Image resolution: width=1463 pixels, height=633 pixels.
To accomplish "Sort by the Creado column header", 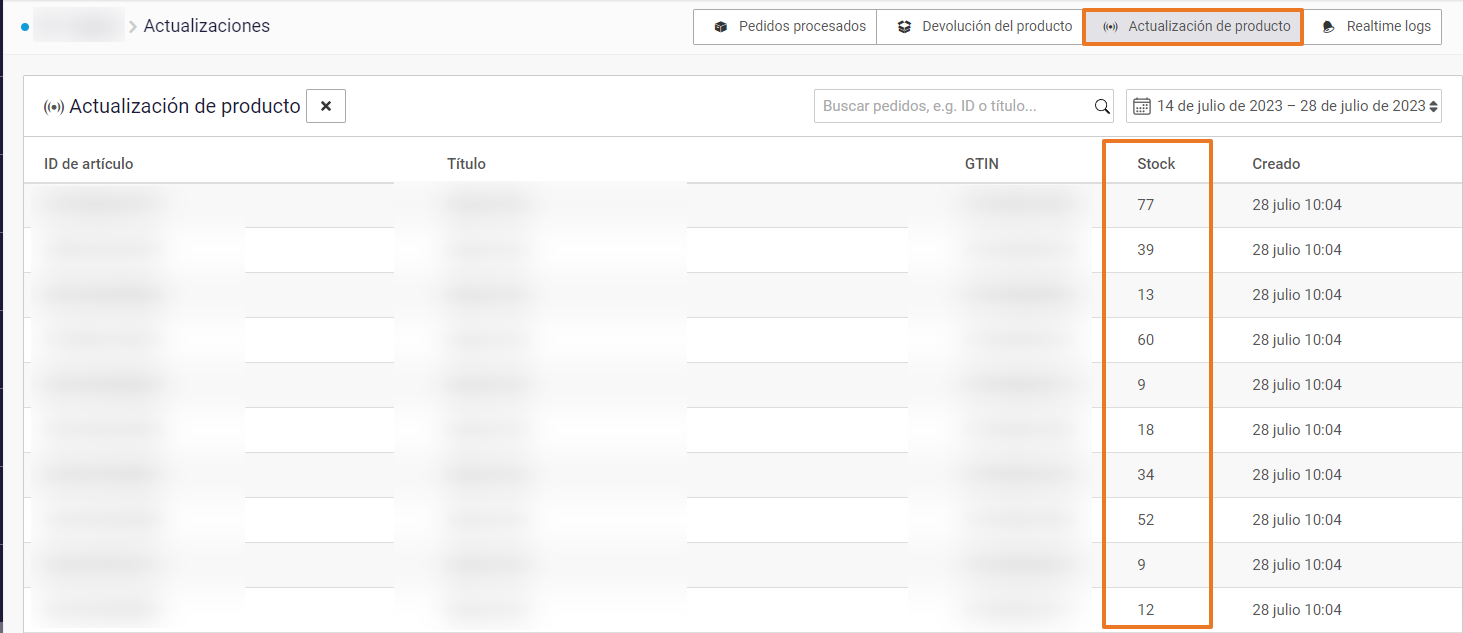I will tap(1276, 164).
